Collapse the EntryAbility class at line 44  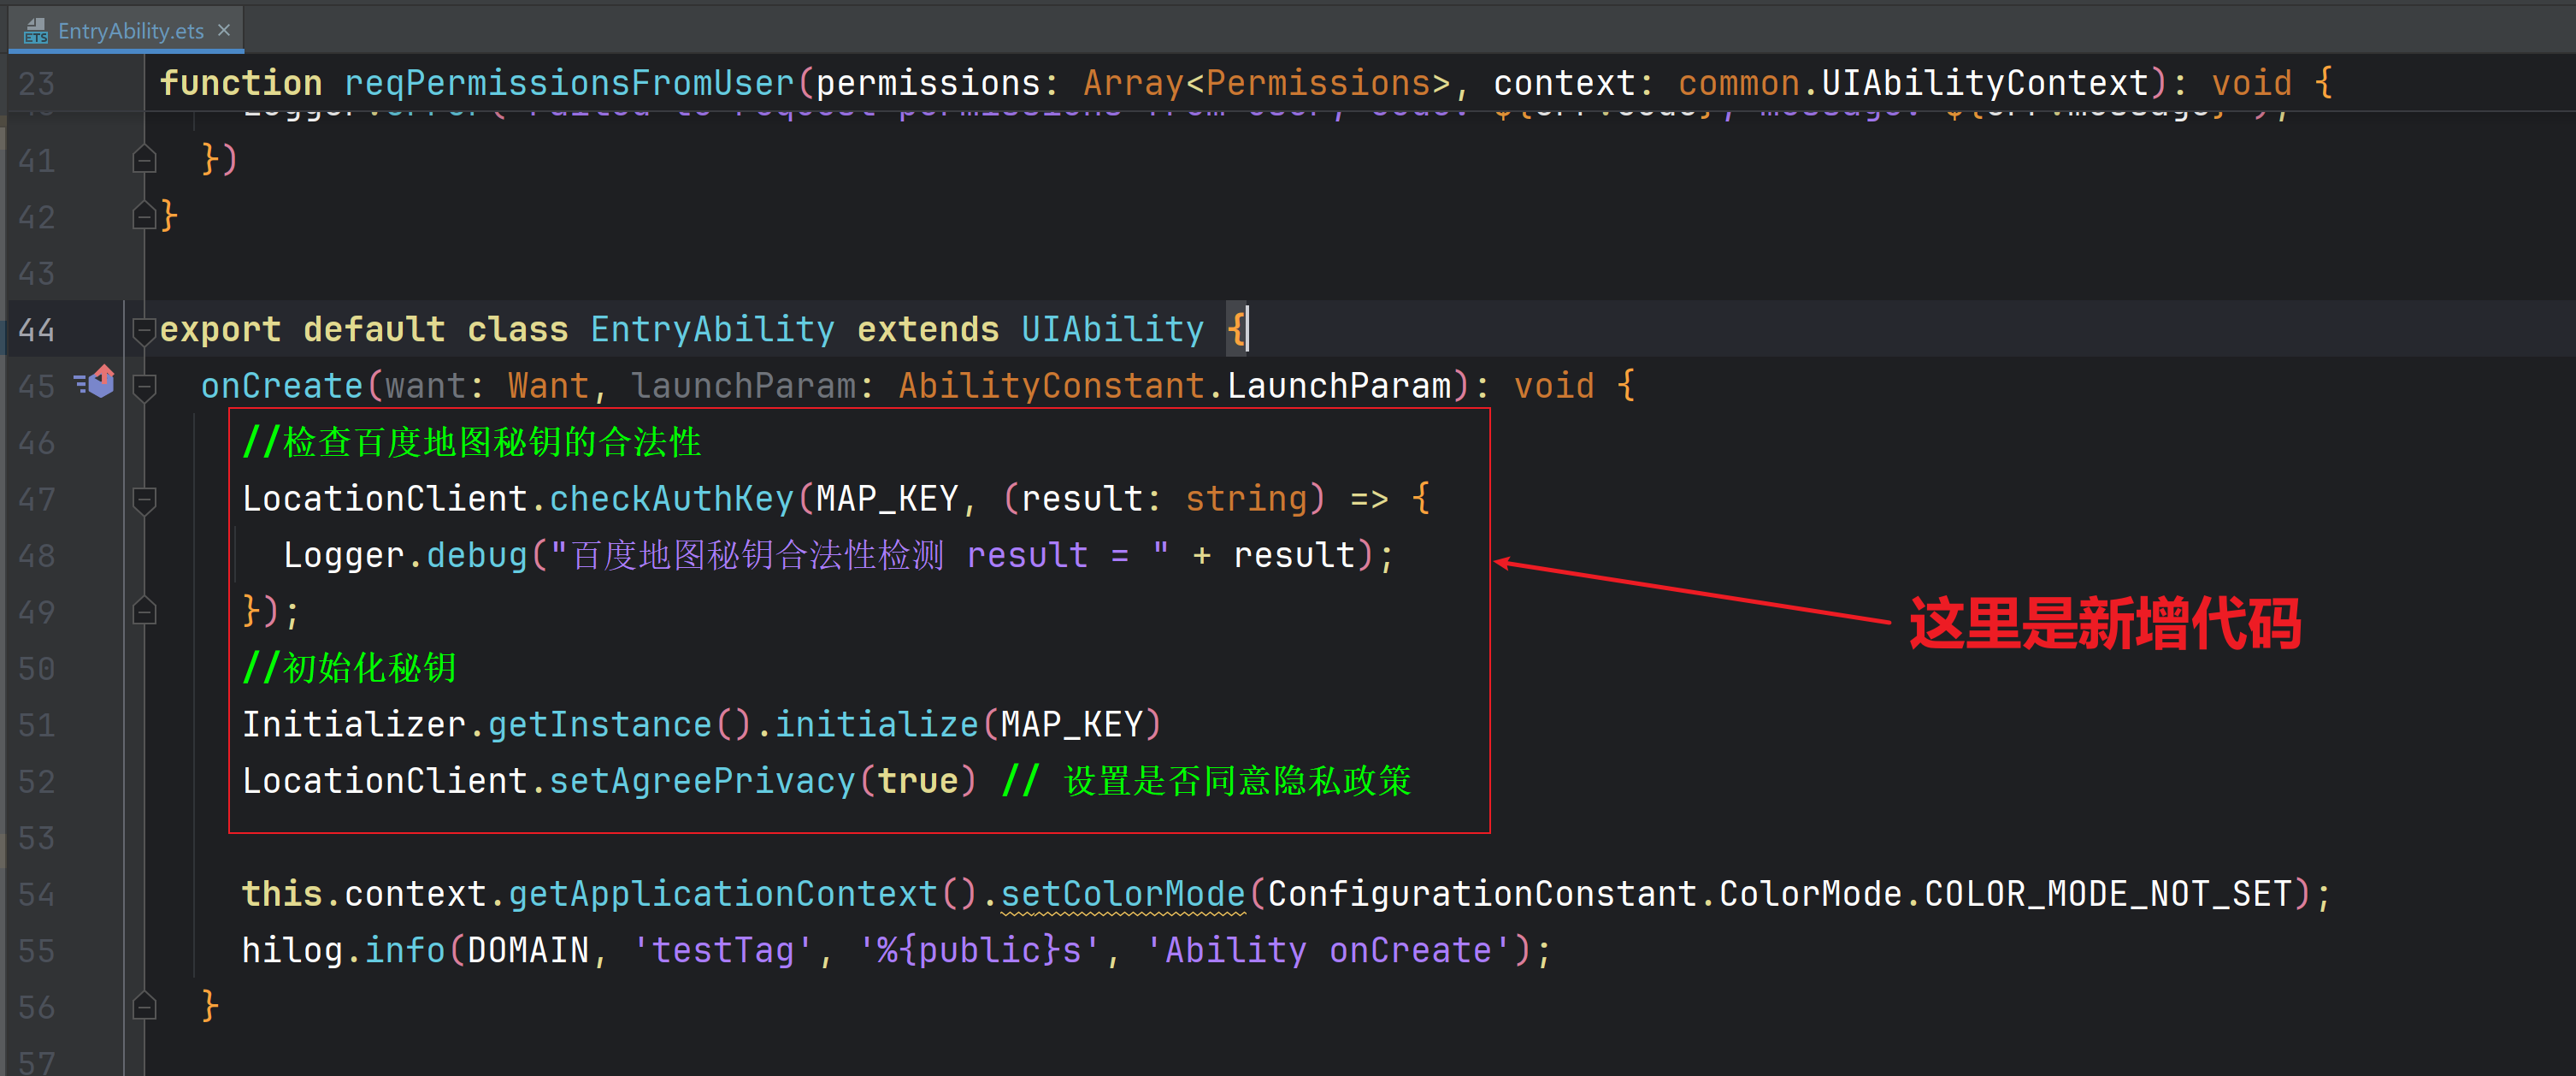(145, 329)
